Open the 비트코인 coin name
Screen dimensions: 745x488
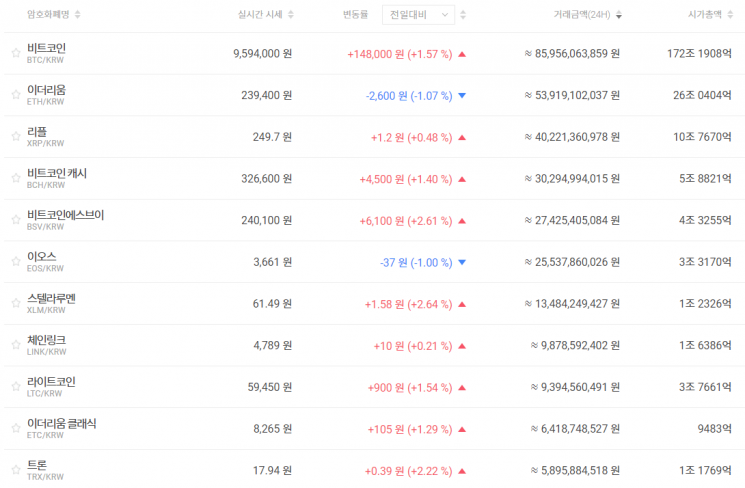[46, 48]
